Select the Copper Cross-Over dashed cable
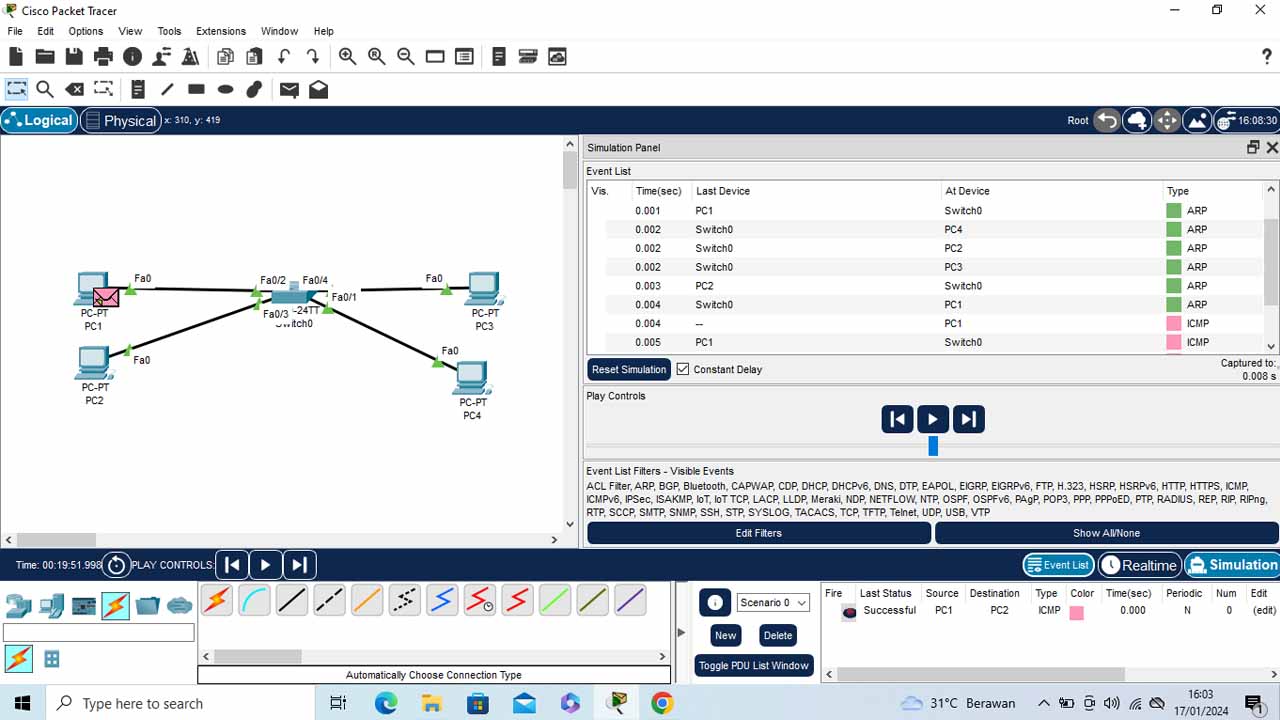Viewport: 1280px width, 720px height. (329, 600)
